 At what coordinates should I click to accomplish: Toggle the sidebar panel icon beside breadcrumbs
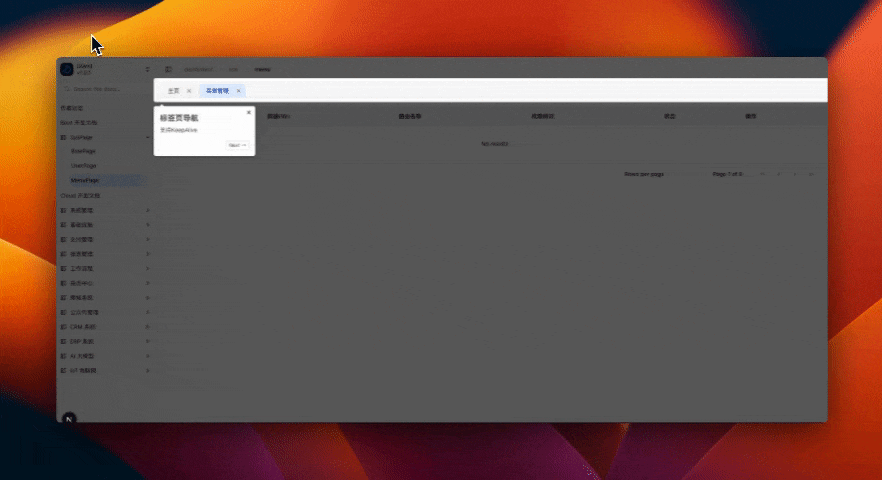(x=168, y=69)
